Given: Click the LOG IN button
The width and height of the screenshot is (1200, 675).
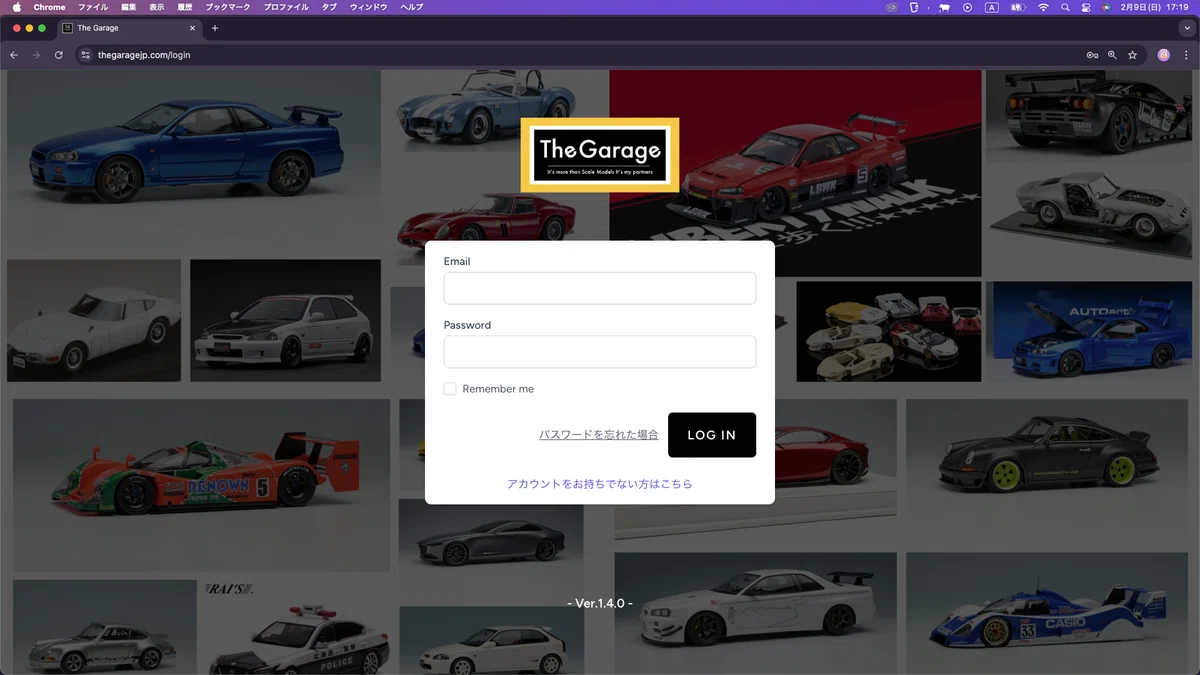Looking at the screenshot, I should pyautogui.click(x=712, y=435).
